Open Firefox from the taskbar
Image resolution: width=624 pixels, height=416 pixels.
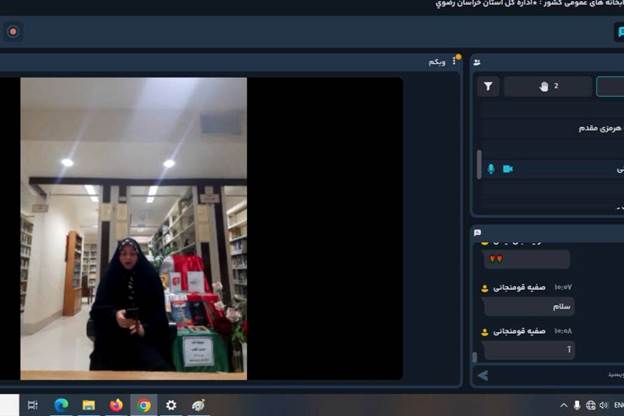[116, 405]
